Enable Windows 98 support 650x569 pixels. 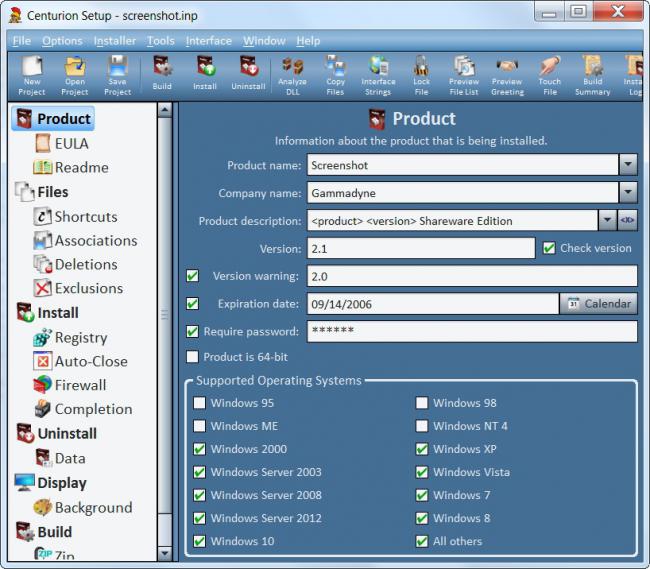[422, 403]
